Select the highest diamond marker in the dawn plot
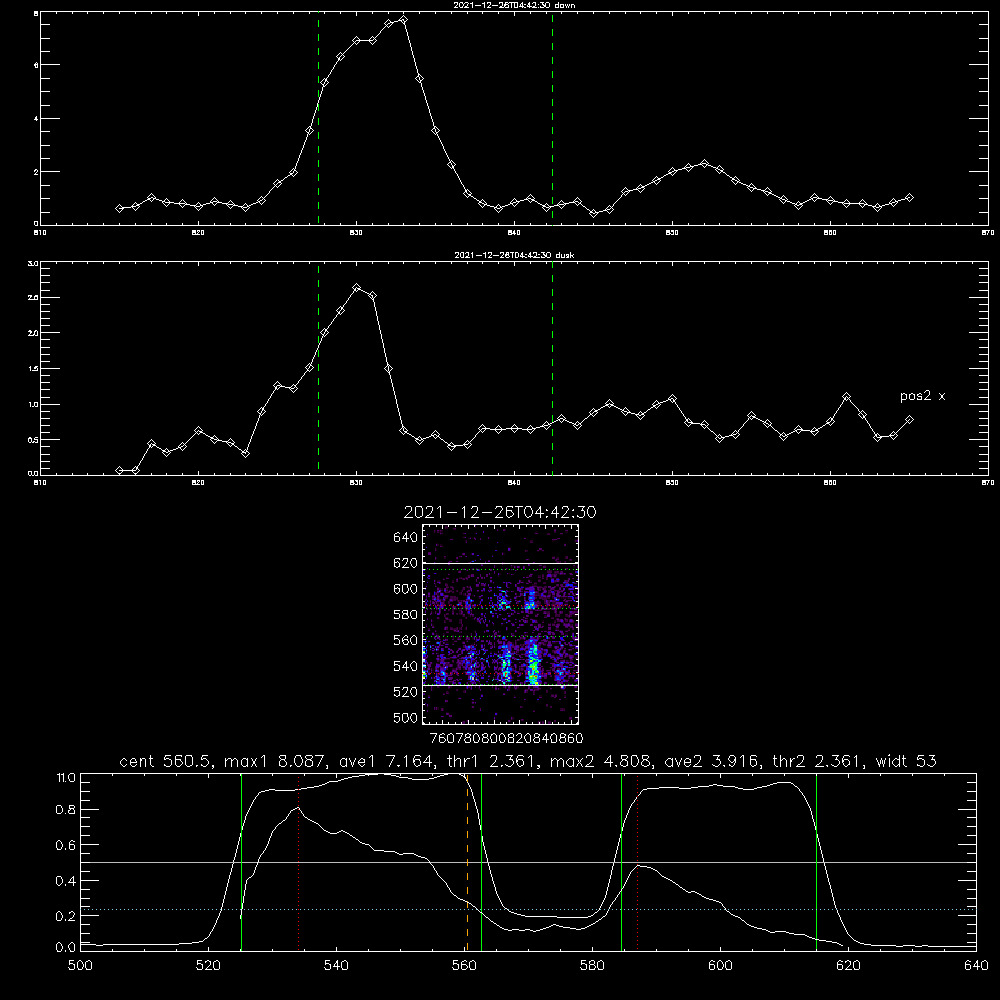 click(403, 20)
